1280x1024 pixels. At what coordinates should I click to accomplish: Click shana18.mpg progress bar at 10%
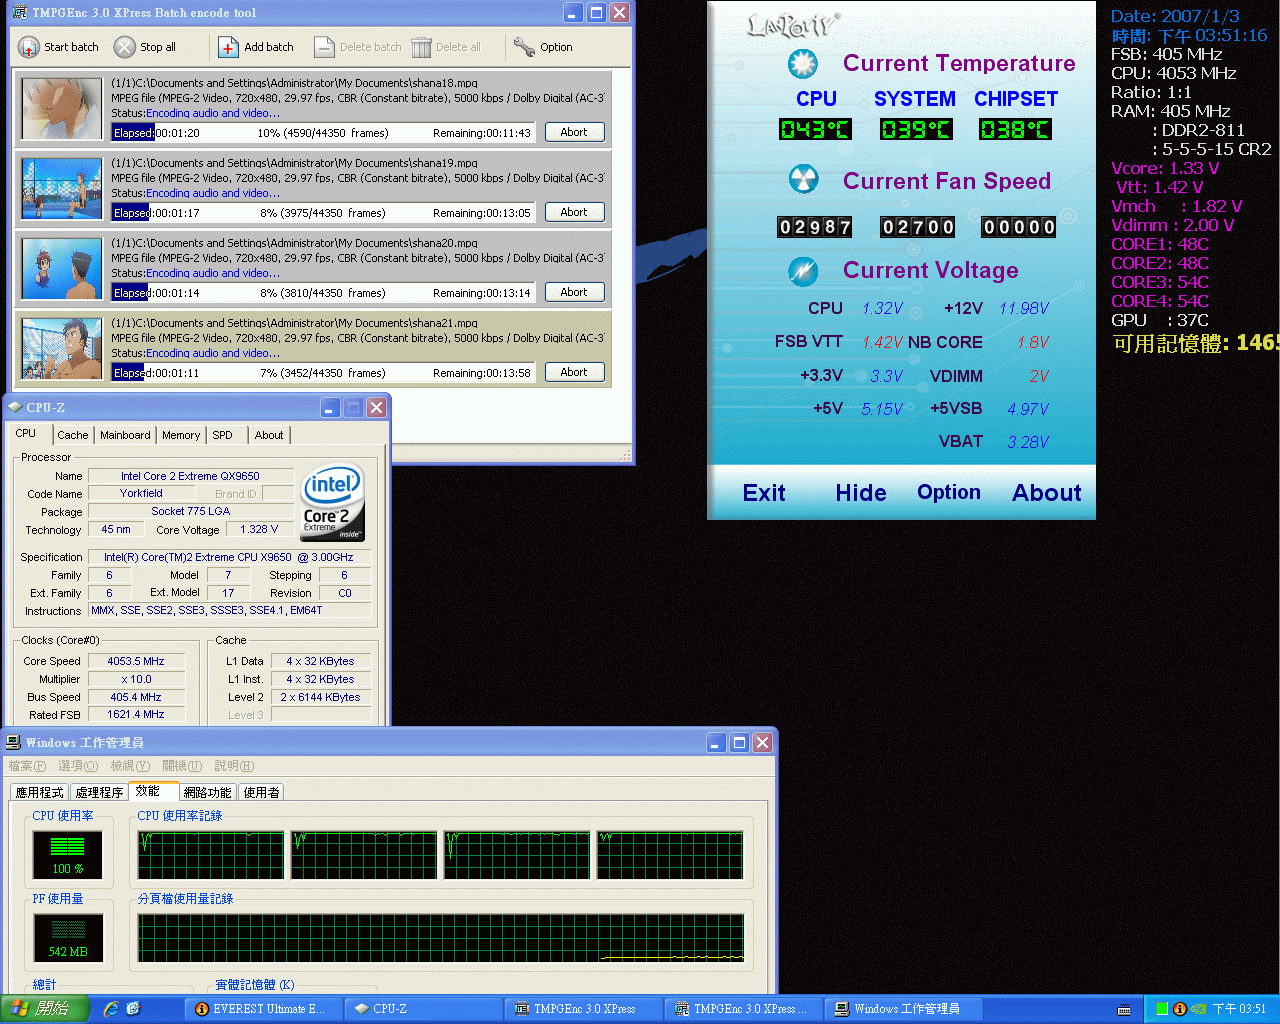[323, 133]
